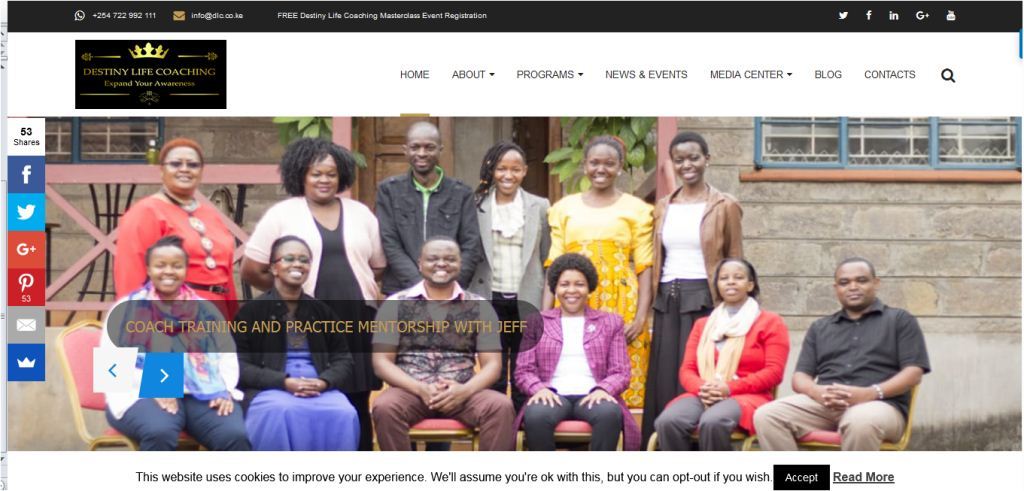Show next slide with right arrow
This screenshot has height=491, width=1024.
(162, 375)
